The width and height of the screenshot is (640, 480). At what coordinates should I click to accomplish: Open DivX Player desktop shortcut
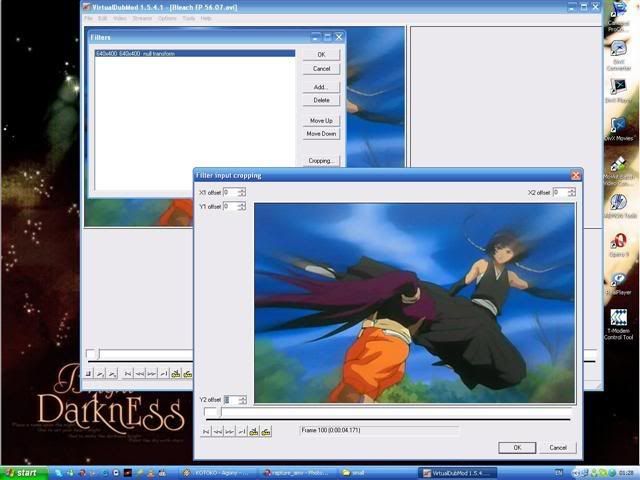(x=619, y=91)
